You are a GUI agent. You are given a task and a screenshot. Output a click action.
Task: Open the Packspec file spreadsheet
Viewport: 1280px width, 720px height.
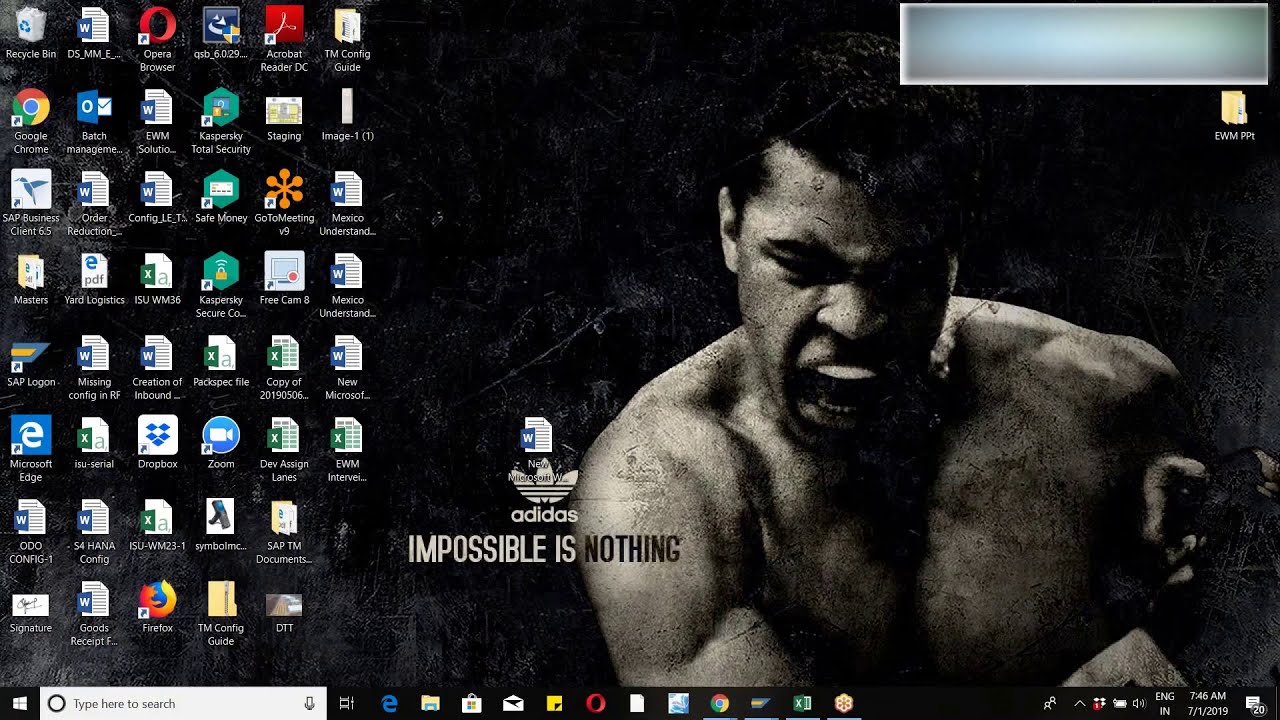221,362
